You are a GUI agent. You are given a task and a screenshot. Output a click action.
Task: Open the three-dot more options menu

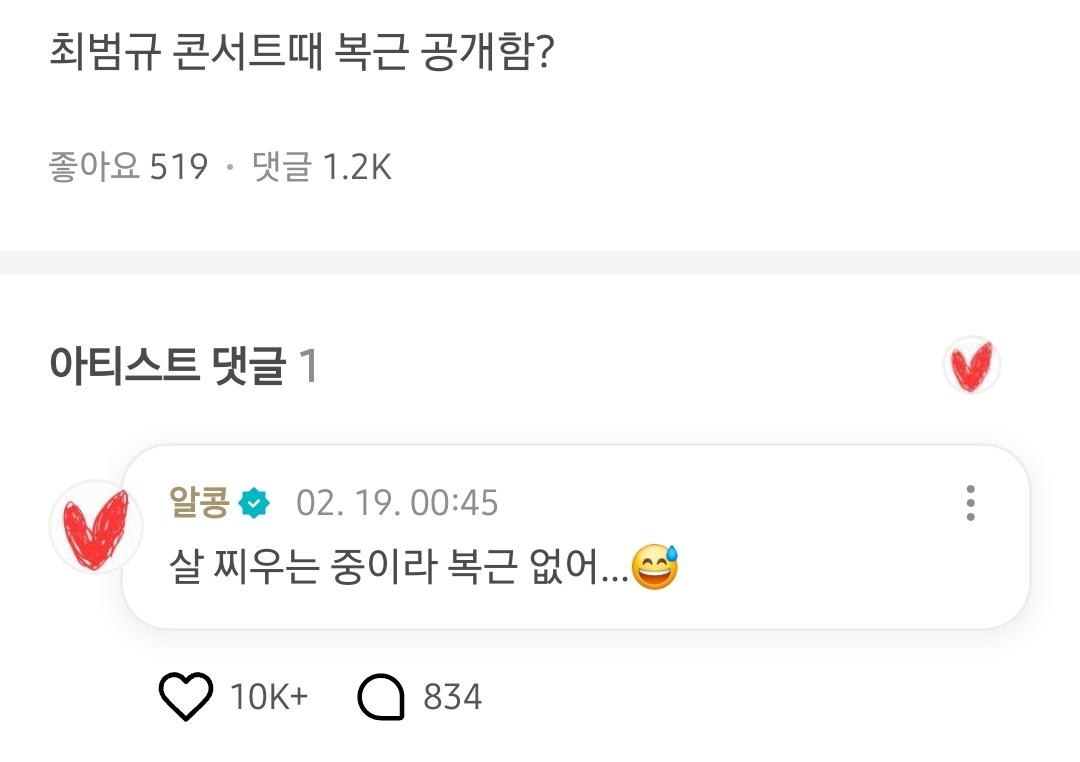point(970,503)
